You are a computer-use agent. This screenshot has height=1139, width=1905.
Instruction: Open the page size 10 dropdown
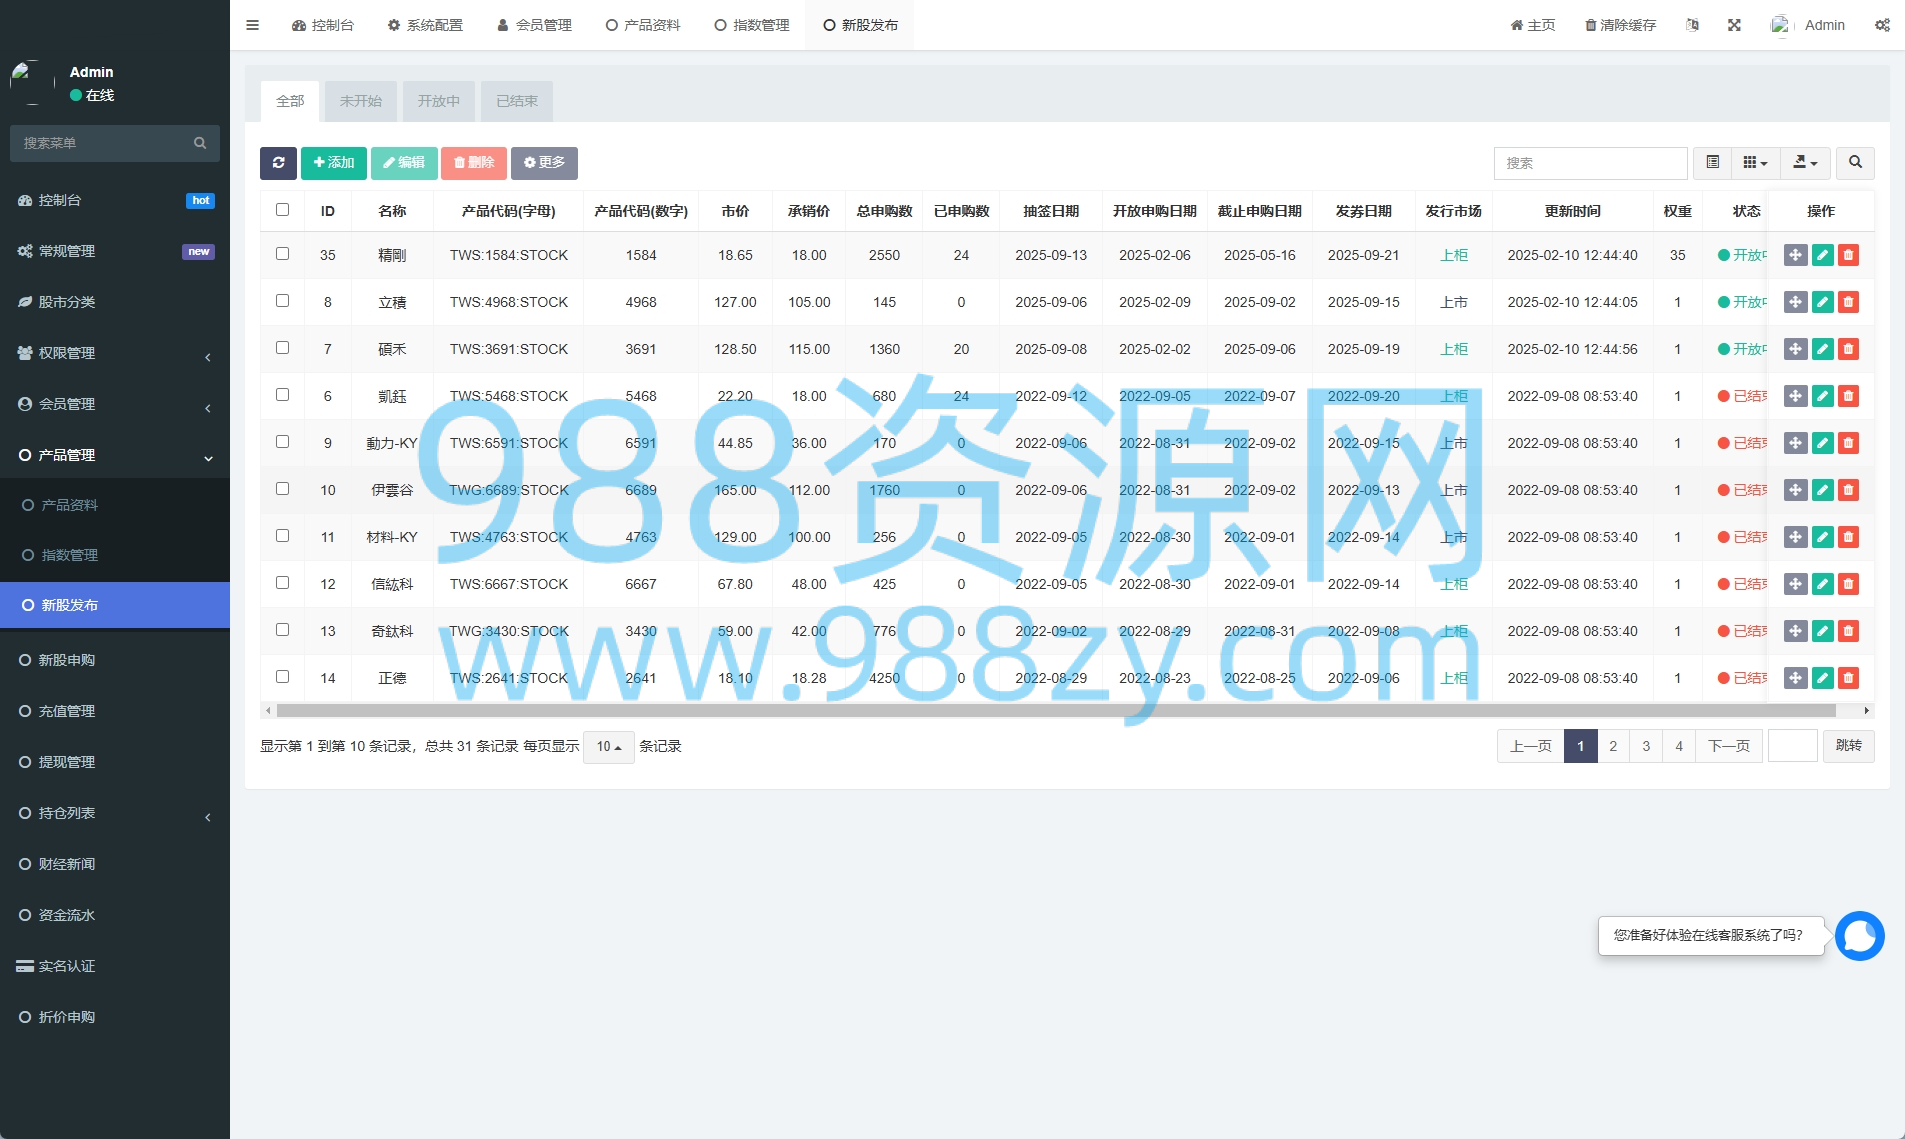click(x=608, y=747)
